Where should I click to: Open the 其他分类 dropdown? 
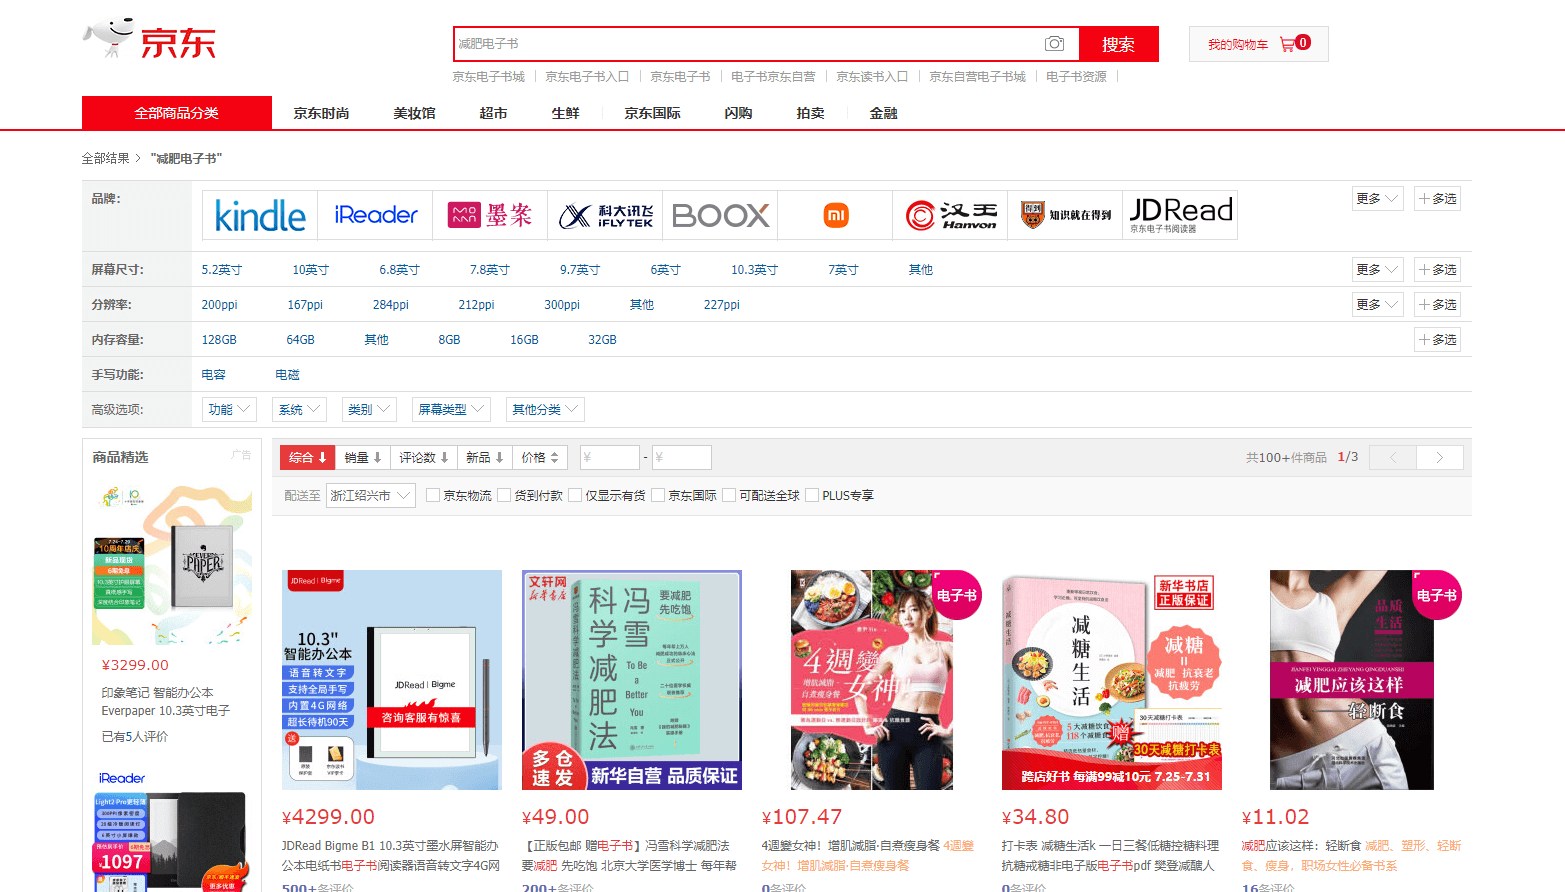[x=545, y=410]
